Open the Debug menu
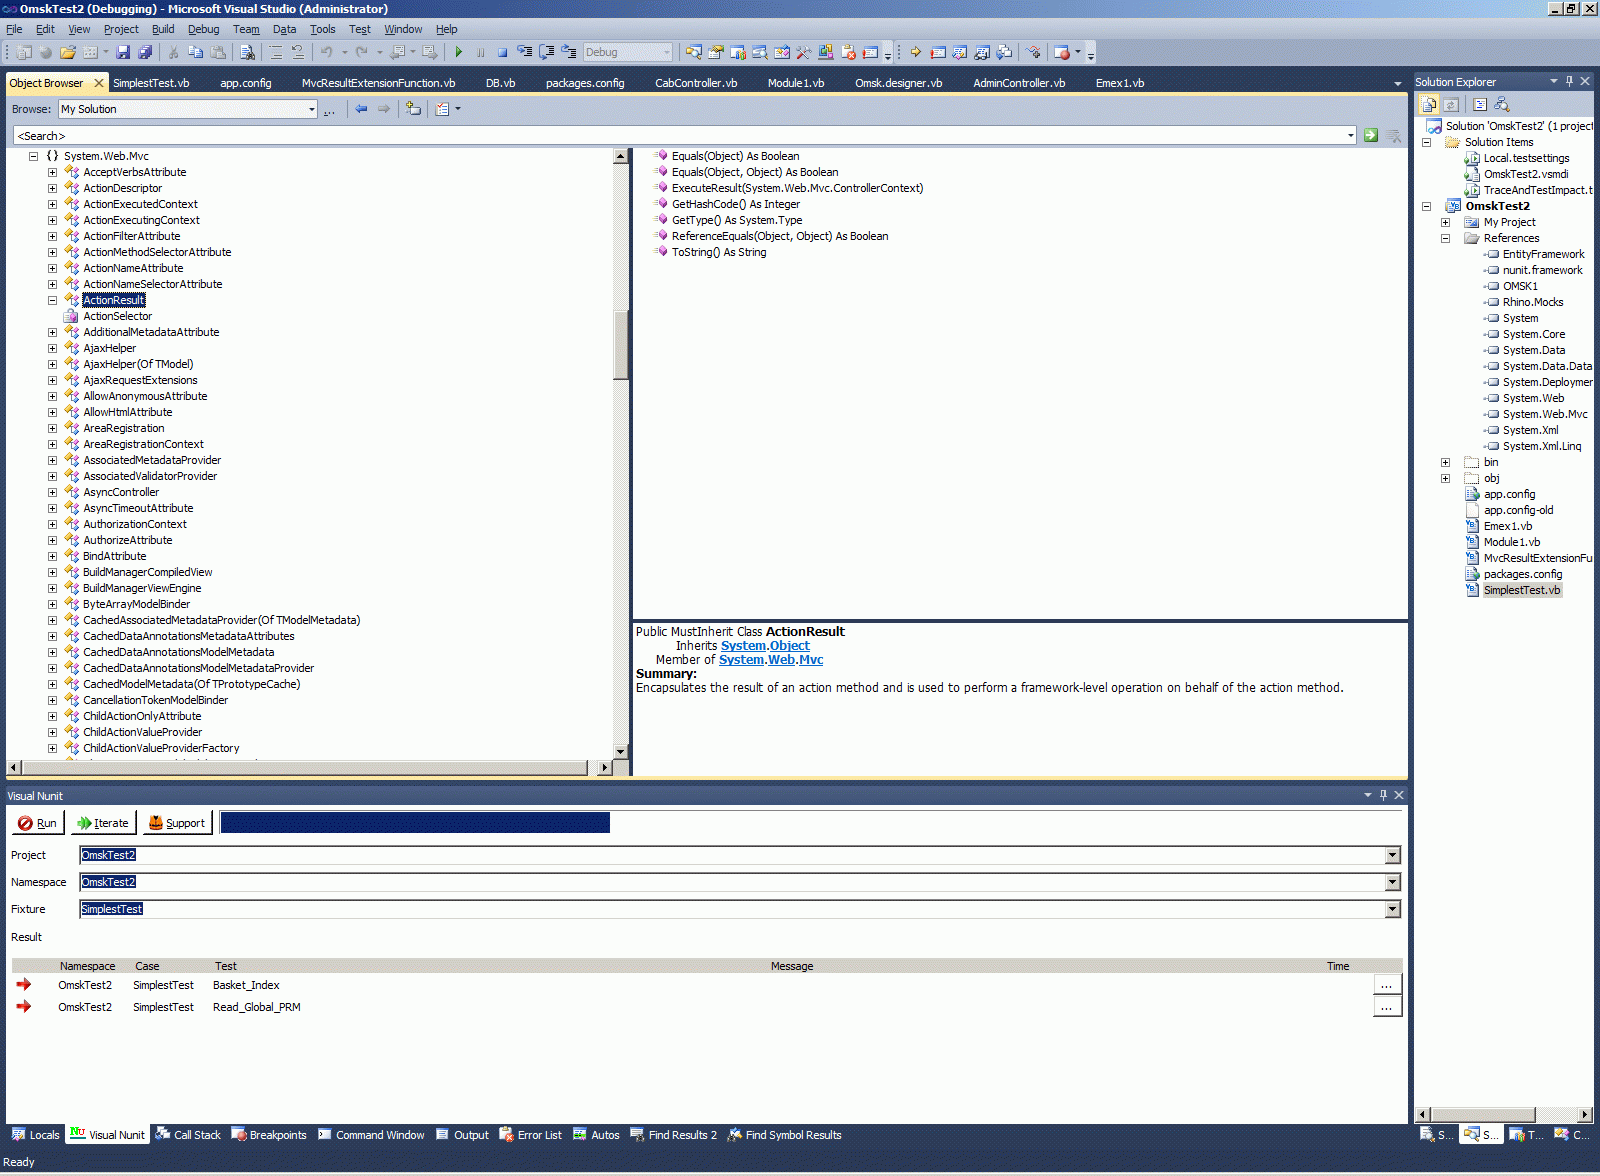 click(x=203, y=29)
